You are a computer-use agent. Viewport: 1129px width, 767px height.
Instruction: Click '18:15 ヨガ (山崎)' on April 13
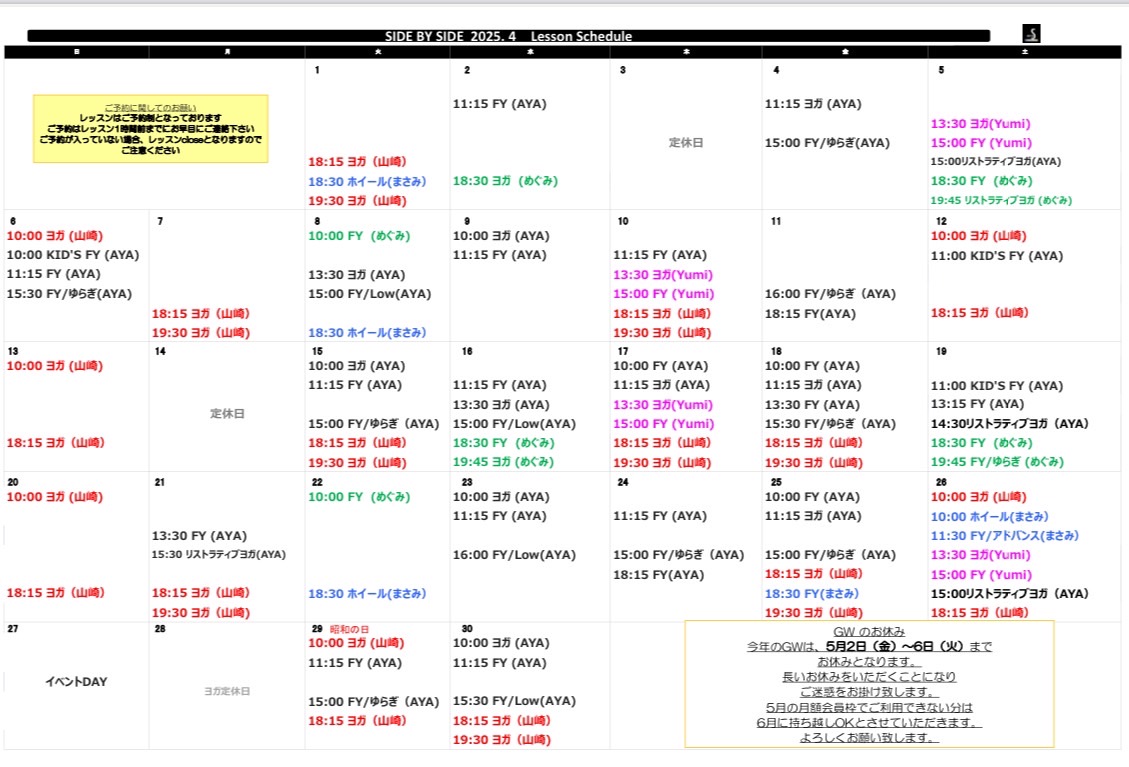click(55, 443)
